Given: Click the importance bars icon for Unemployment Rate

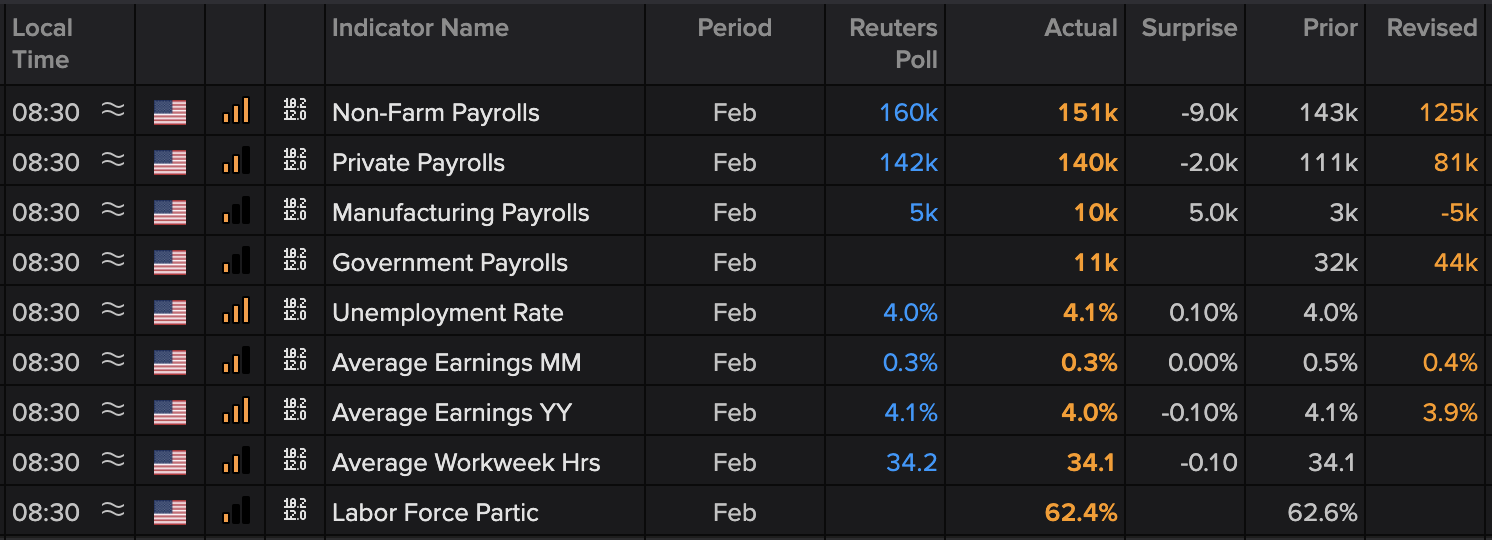Looking at the screenshot, I should [x=236, y=312].
